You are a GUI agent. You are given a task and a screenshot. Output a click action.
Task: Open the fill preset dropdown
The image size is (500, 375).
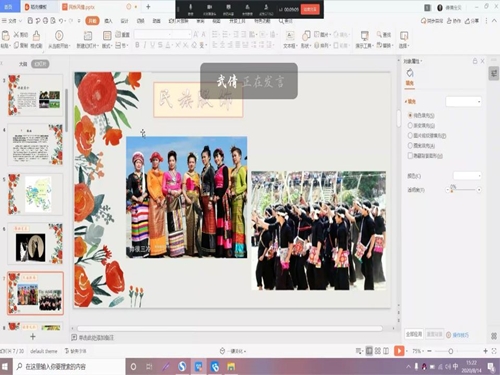click(463, 101)
